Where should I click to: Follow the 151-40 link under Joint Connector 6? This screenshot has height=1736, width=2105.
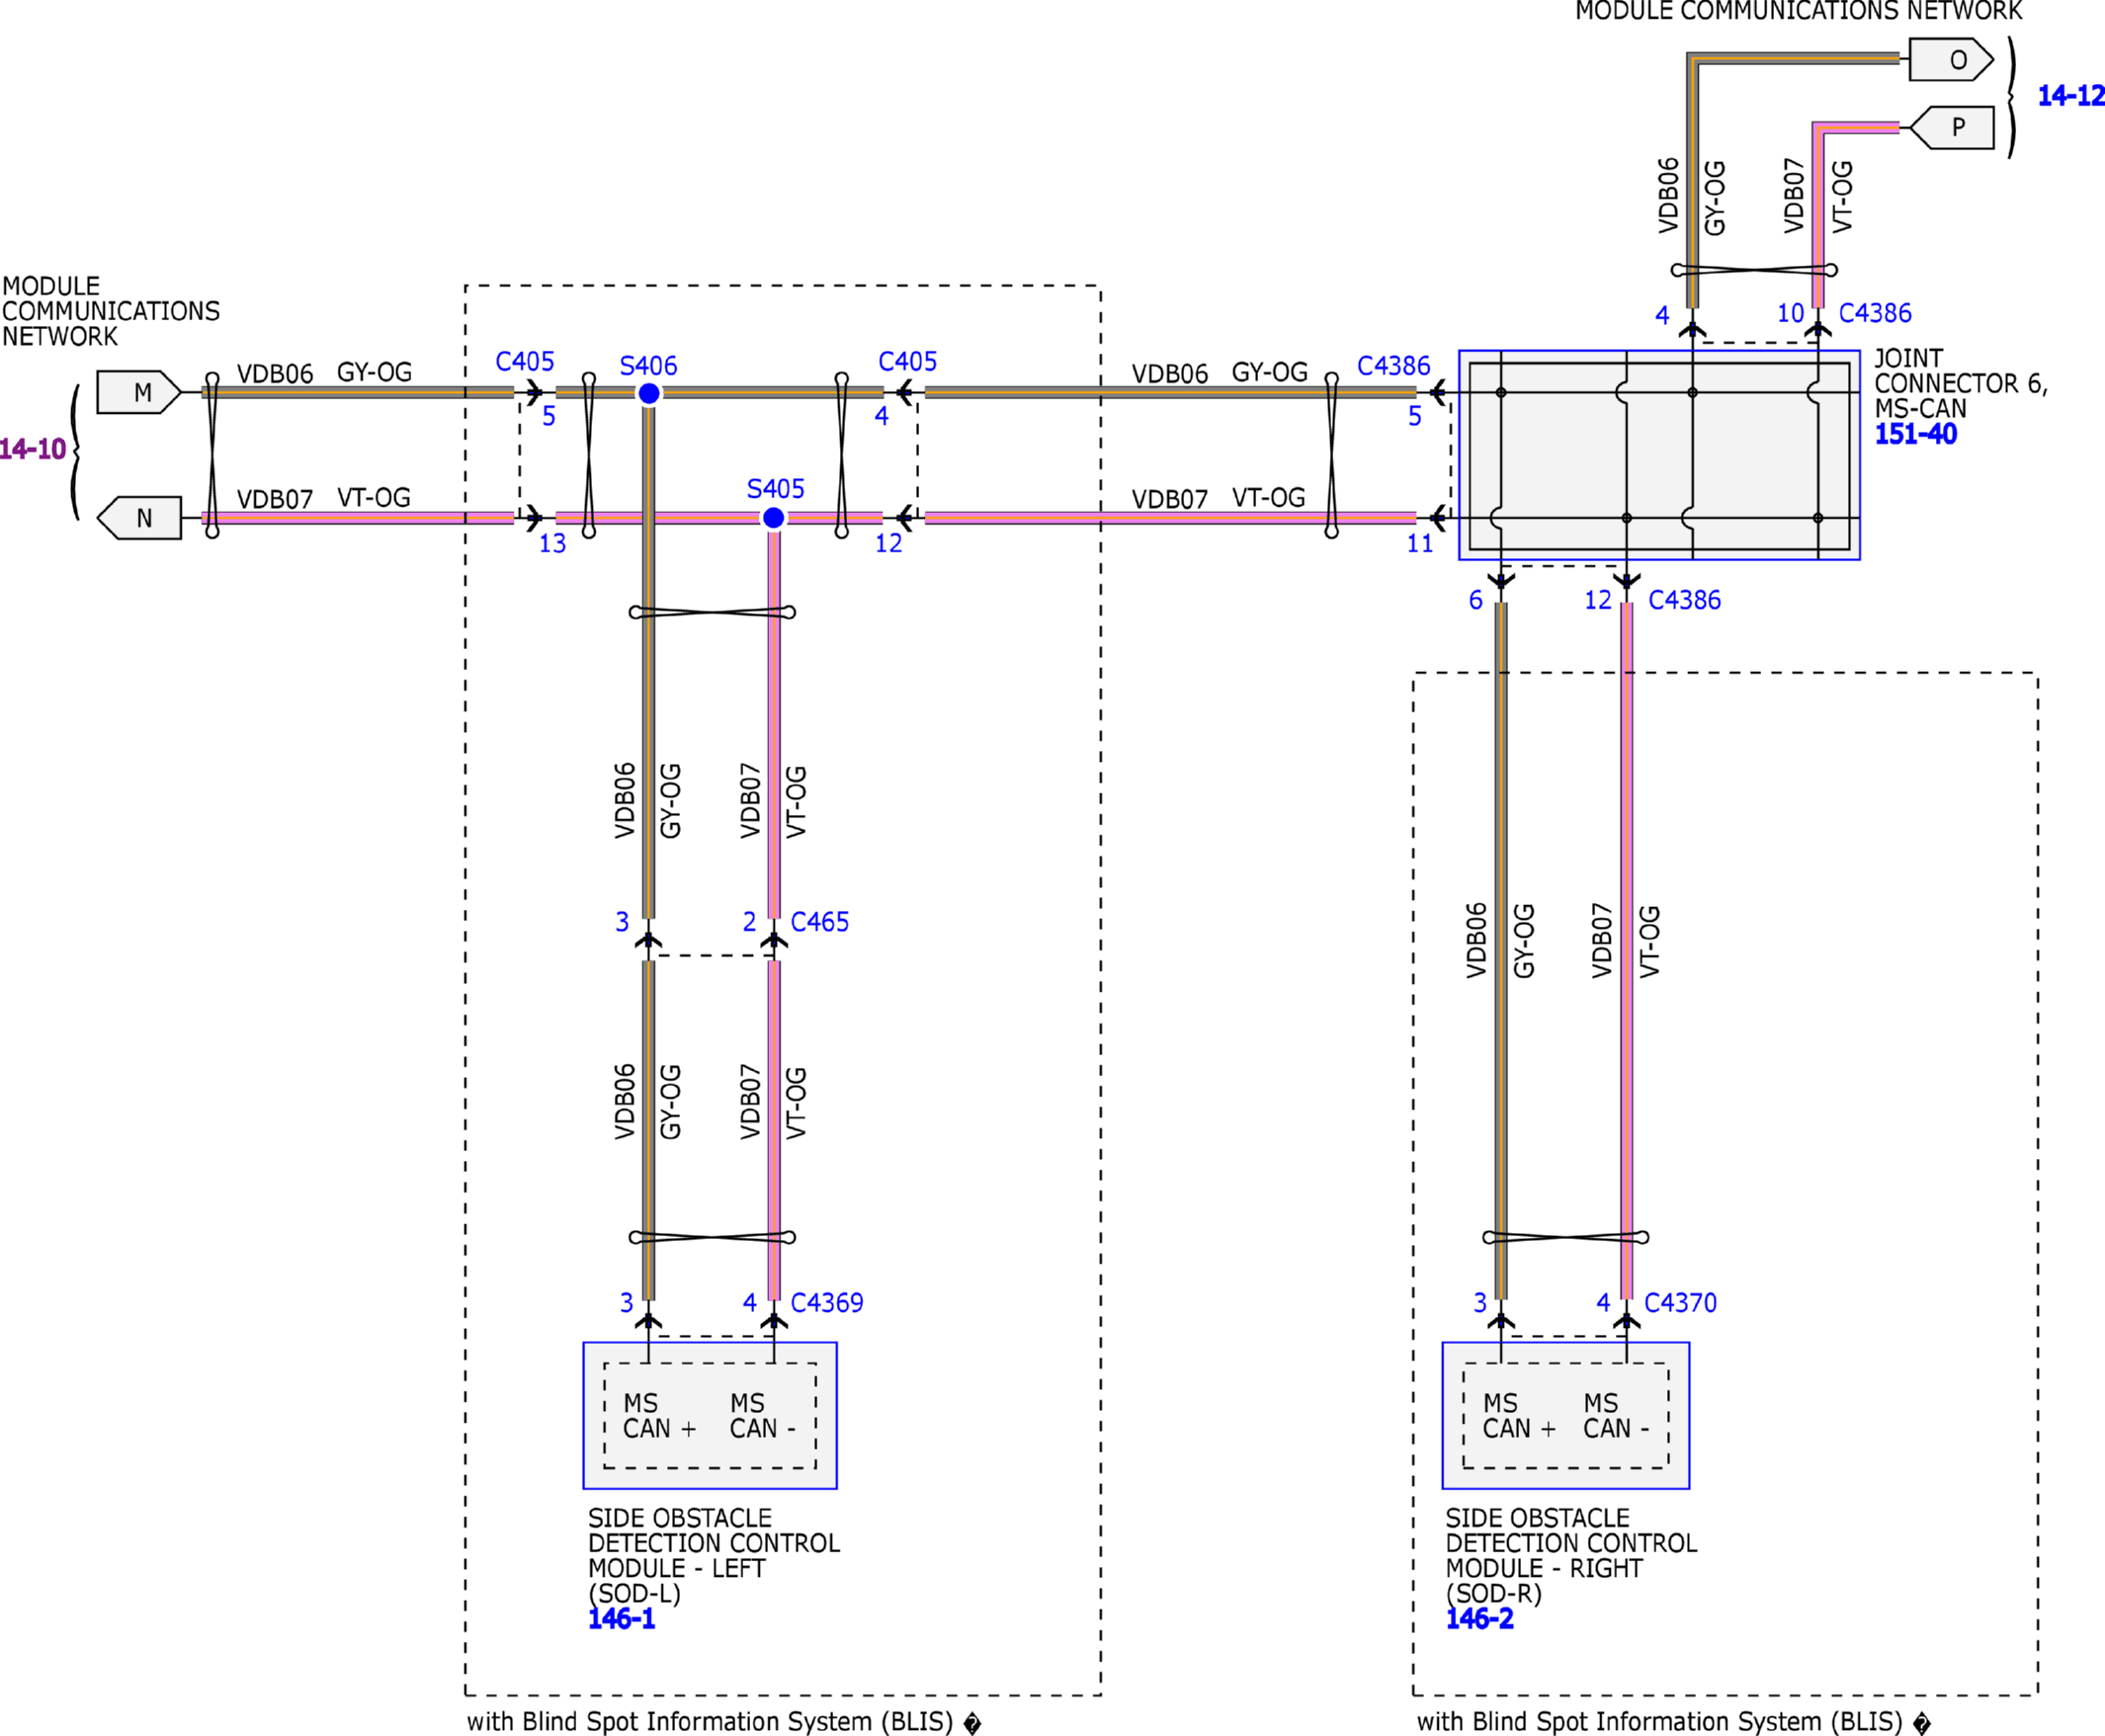(x=1915, y=434)
